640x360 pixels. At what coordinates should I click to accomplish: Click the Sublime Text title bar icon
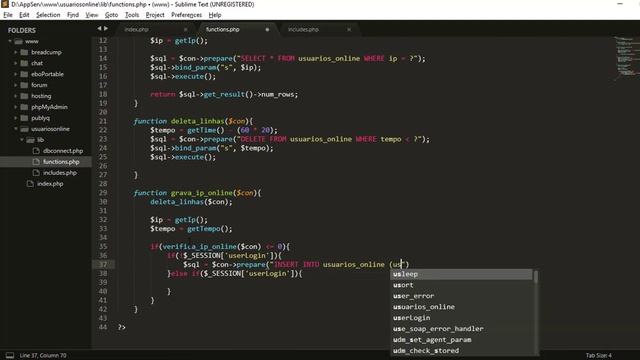tap(5, 4)
